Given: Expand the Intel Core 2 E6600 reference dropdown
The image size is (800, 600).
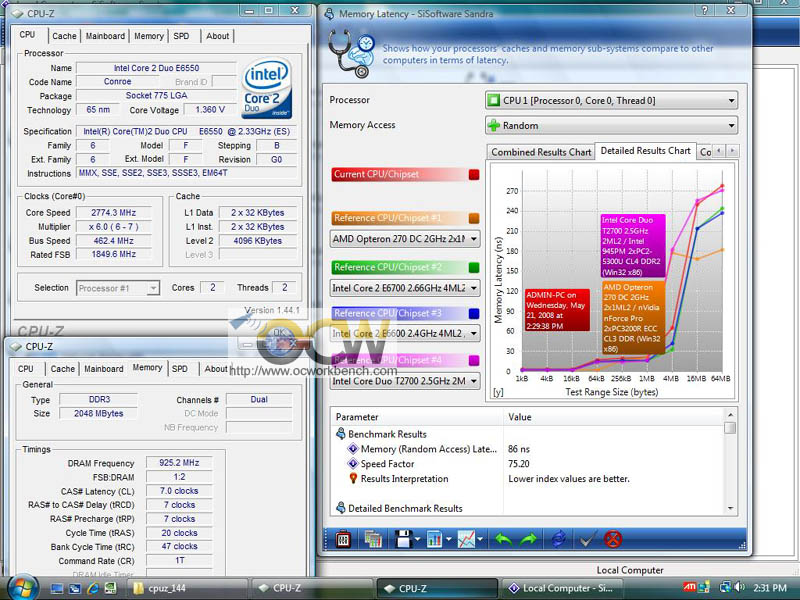Looking at the screenshot, I should [405, 334].
